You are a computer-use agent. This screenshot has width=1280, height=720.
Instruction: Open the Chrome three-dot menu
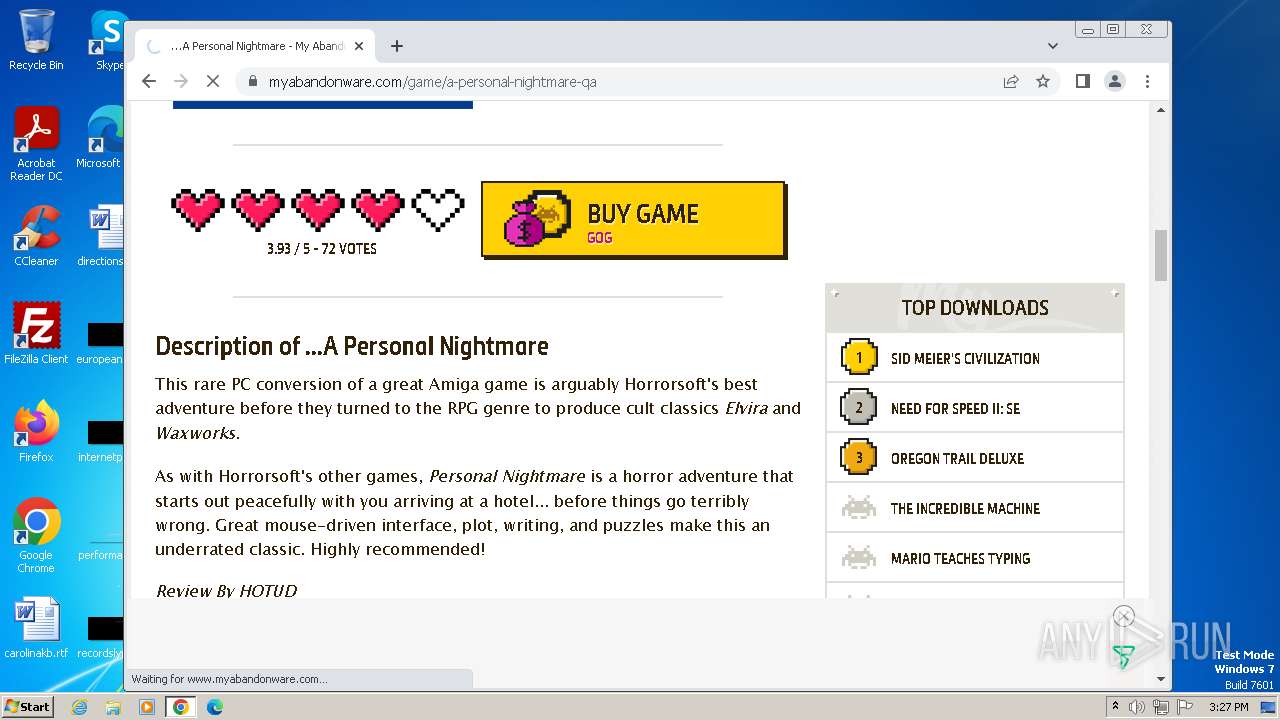(1147, 81)
